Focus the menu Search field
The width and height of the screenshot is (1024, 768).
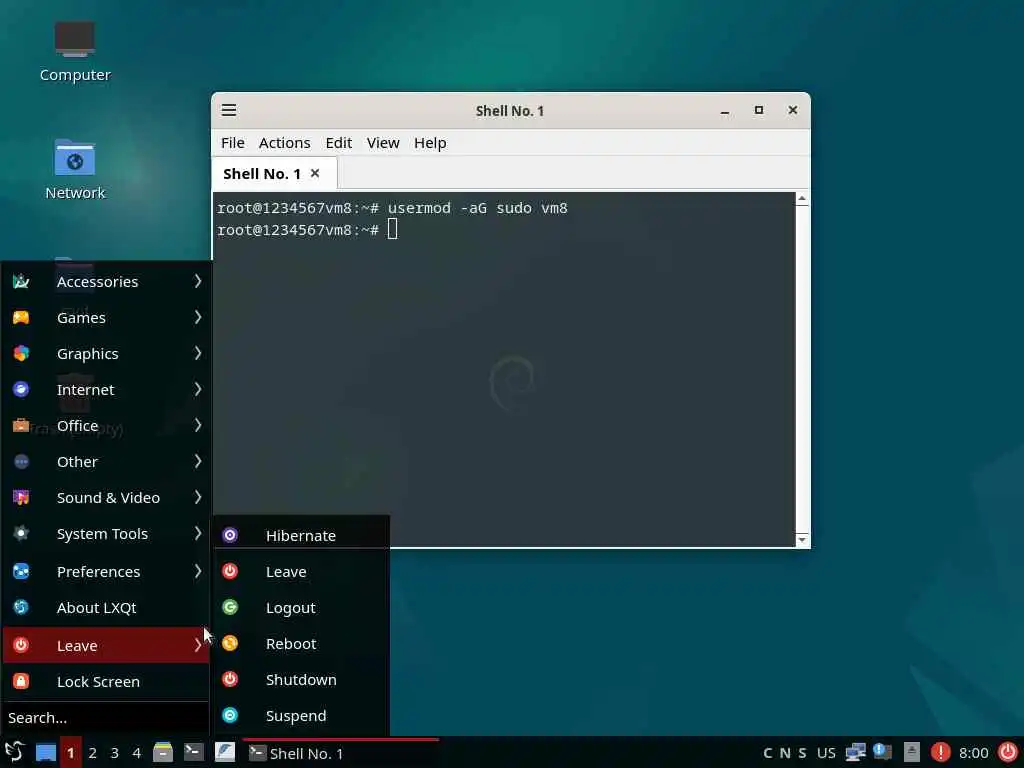tap(104, 718)
